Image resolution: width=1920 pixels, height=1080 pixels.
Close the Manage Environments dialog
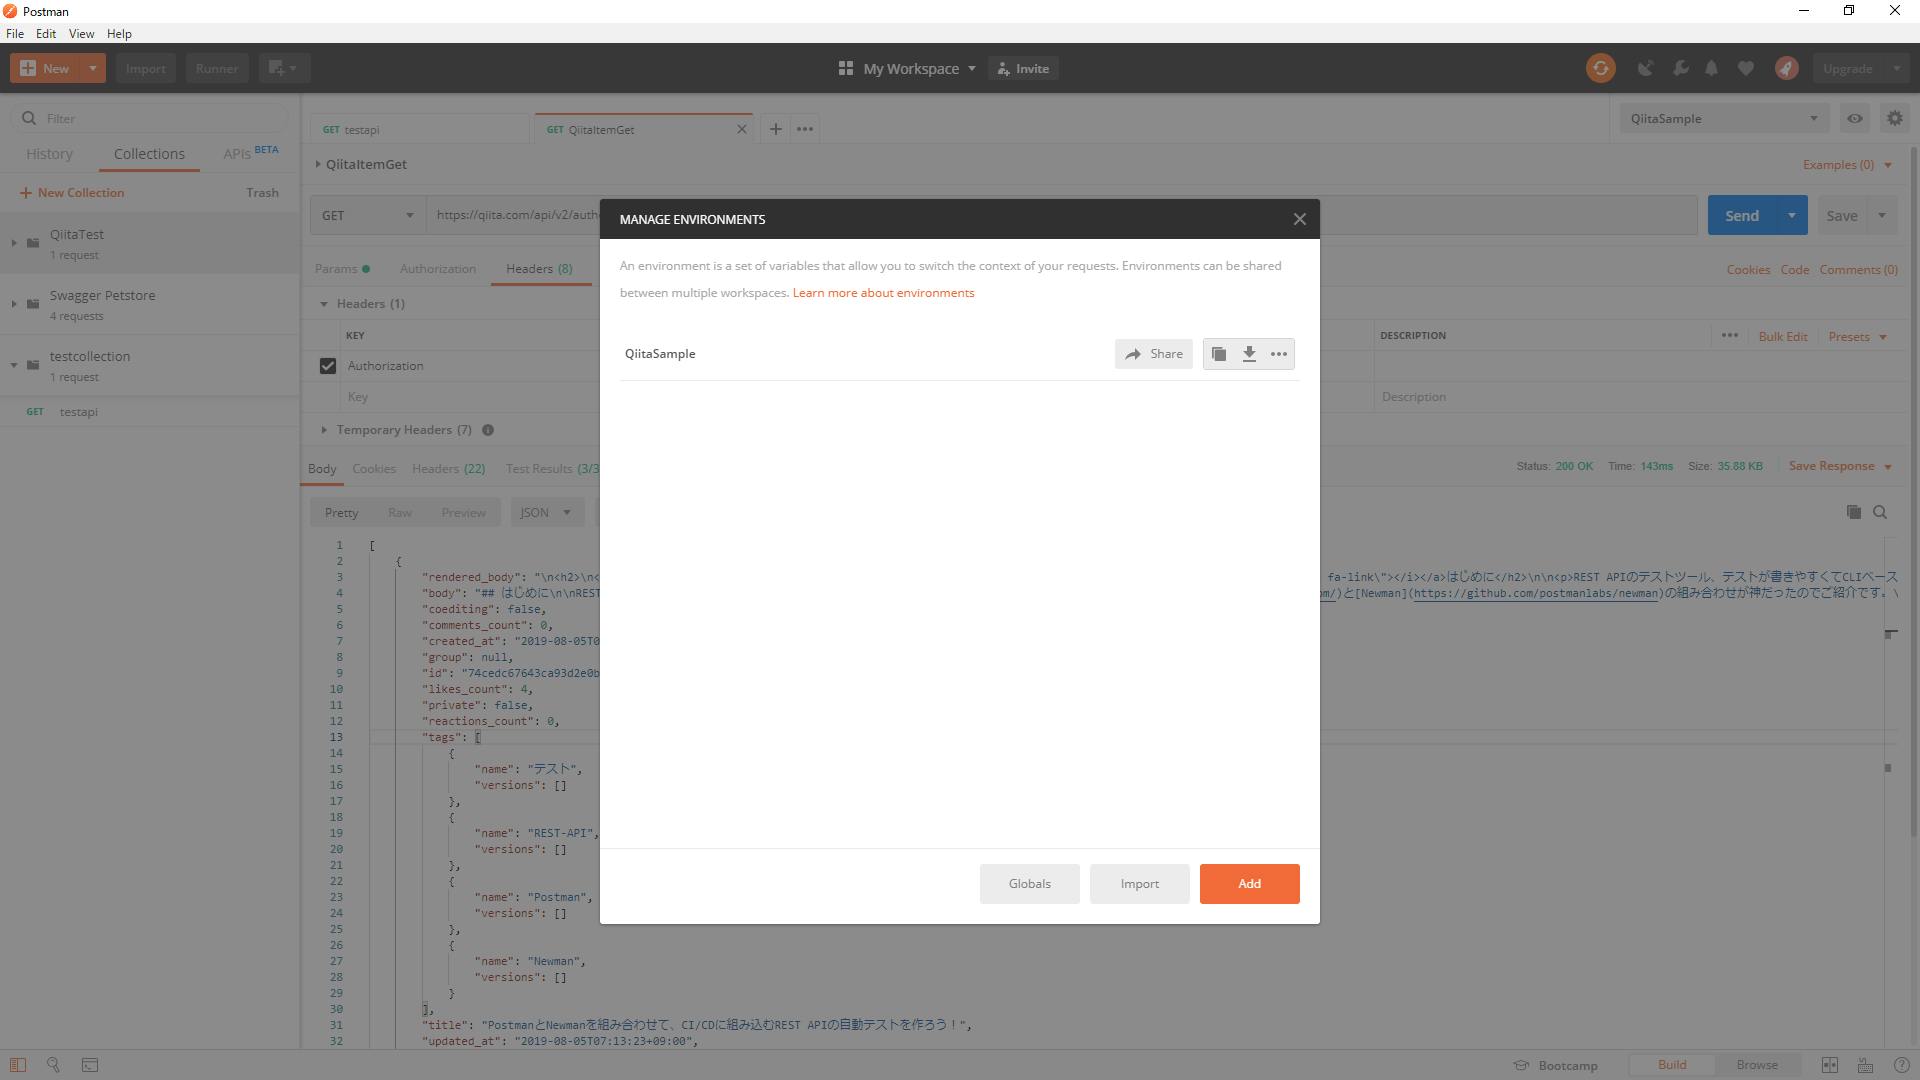pos(1299,219)
